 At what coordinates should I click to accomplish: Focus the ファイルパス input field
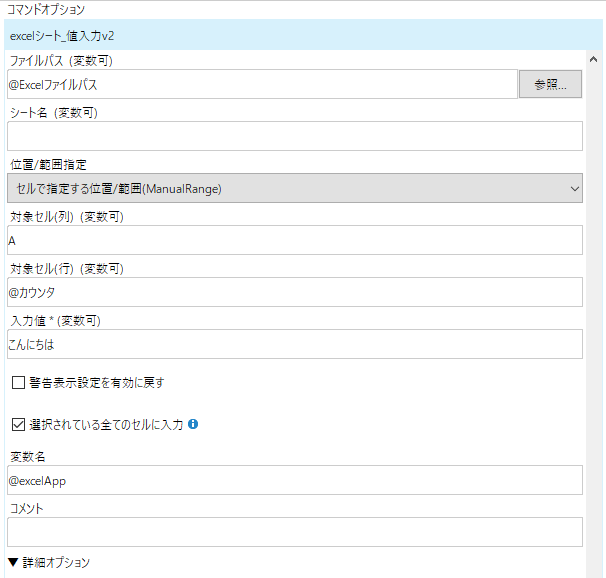point(262,84)
